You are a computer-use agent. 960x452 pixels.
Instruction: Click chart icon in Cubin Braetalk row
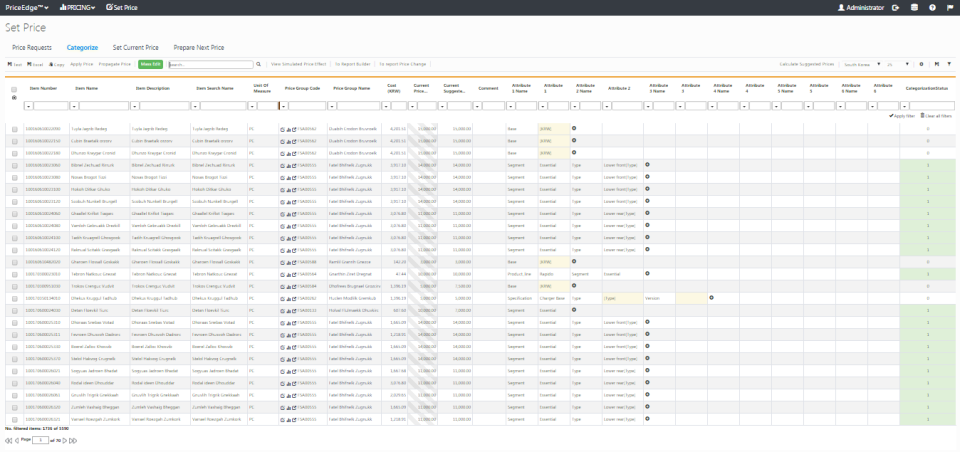(x=288, y=141)
